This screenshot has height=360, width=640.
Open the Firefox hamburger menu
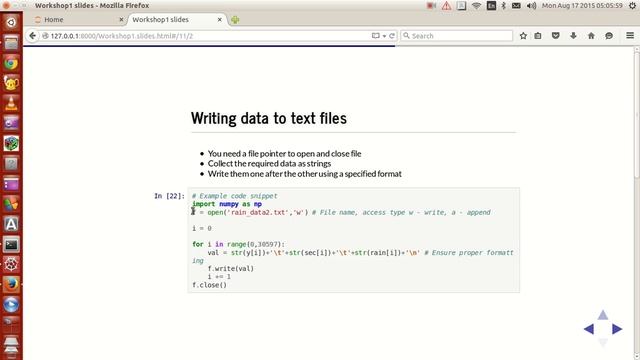tap(630, 36)
